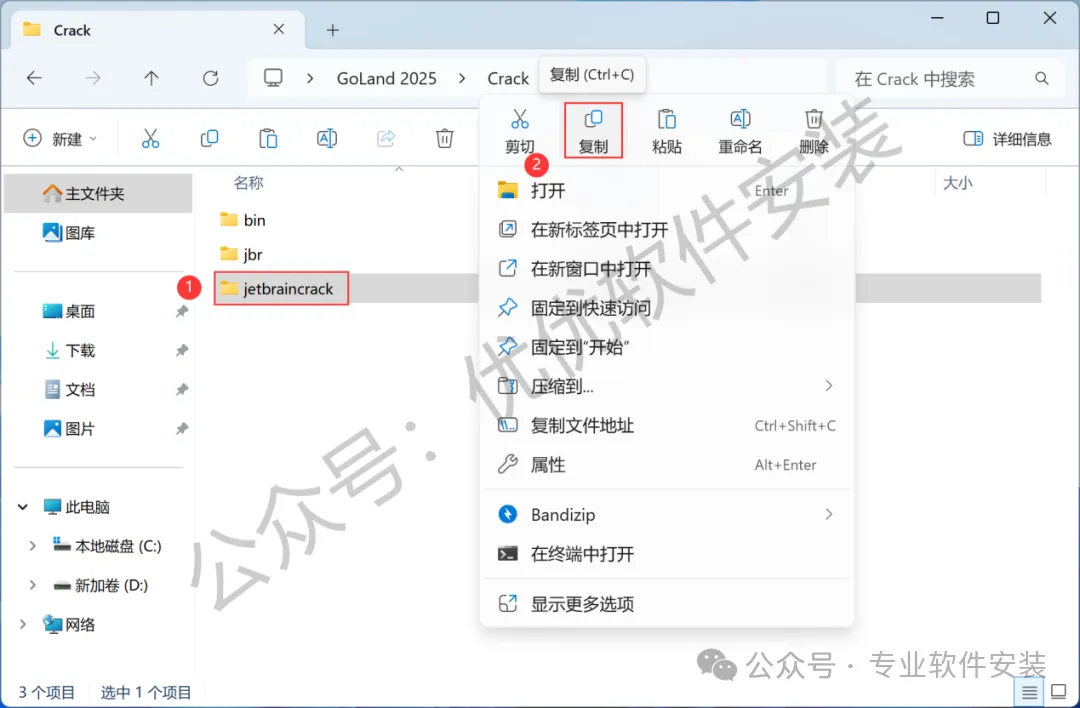Choose 属性 from context menu
The width and height of the screenshot is (1080, 708).
pos(667,465)
